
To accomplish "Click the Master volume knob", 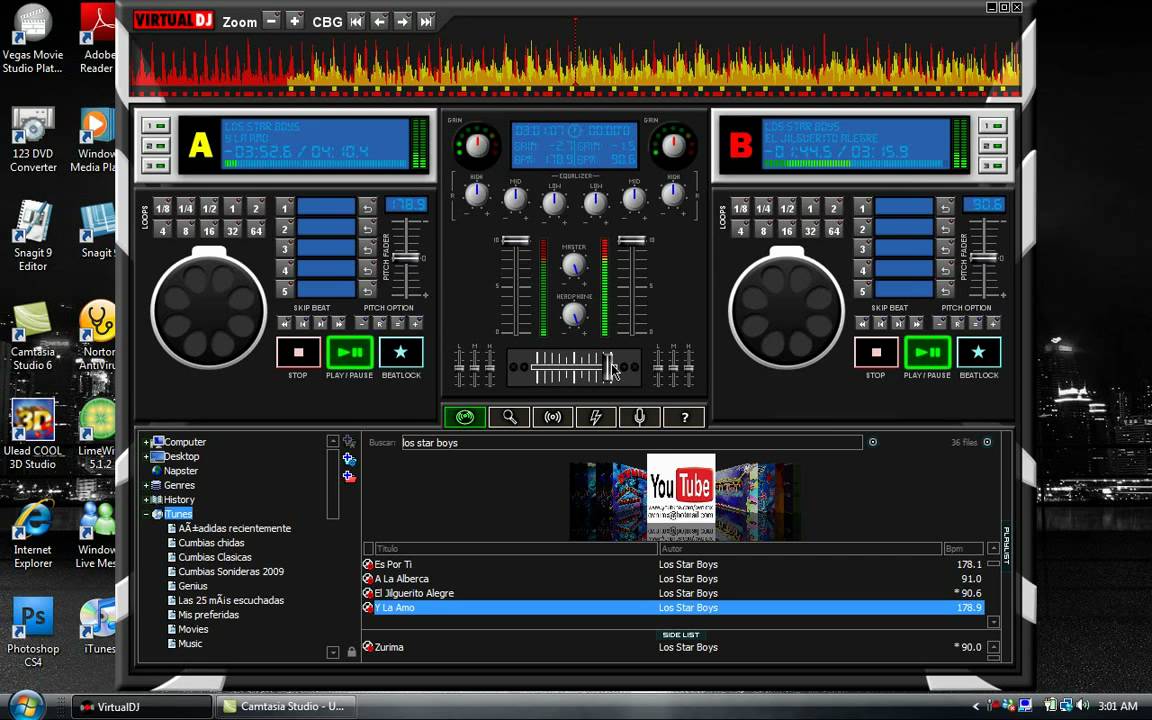I will coord(574,264).
